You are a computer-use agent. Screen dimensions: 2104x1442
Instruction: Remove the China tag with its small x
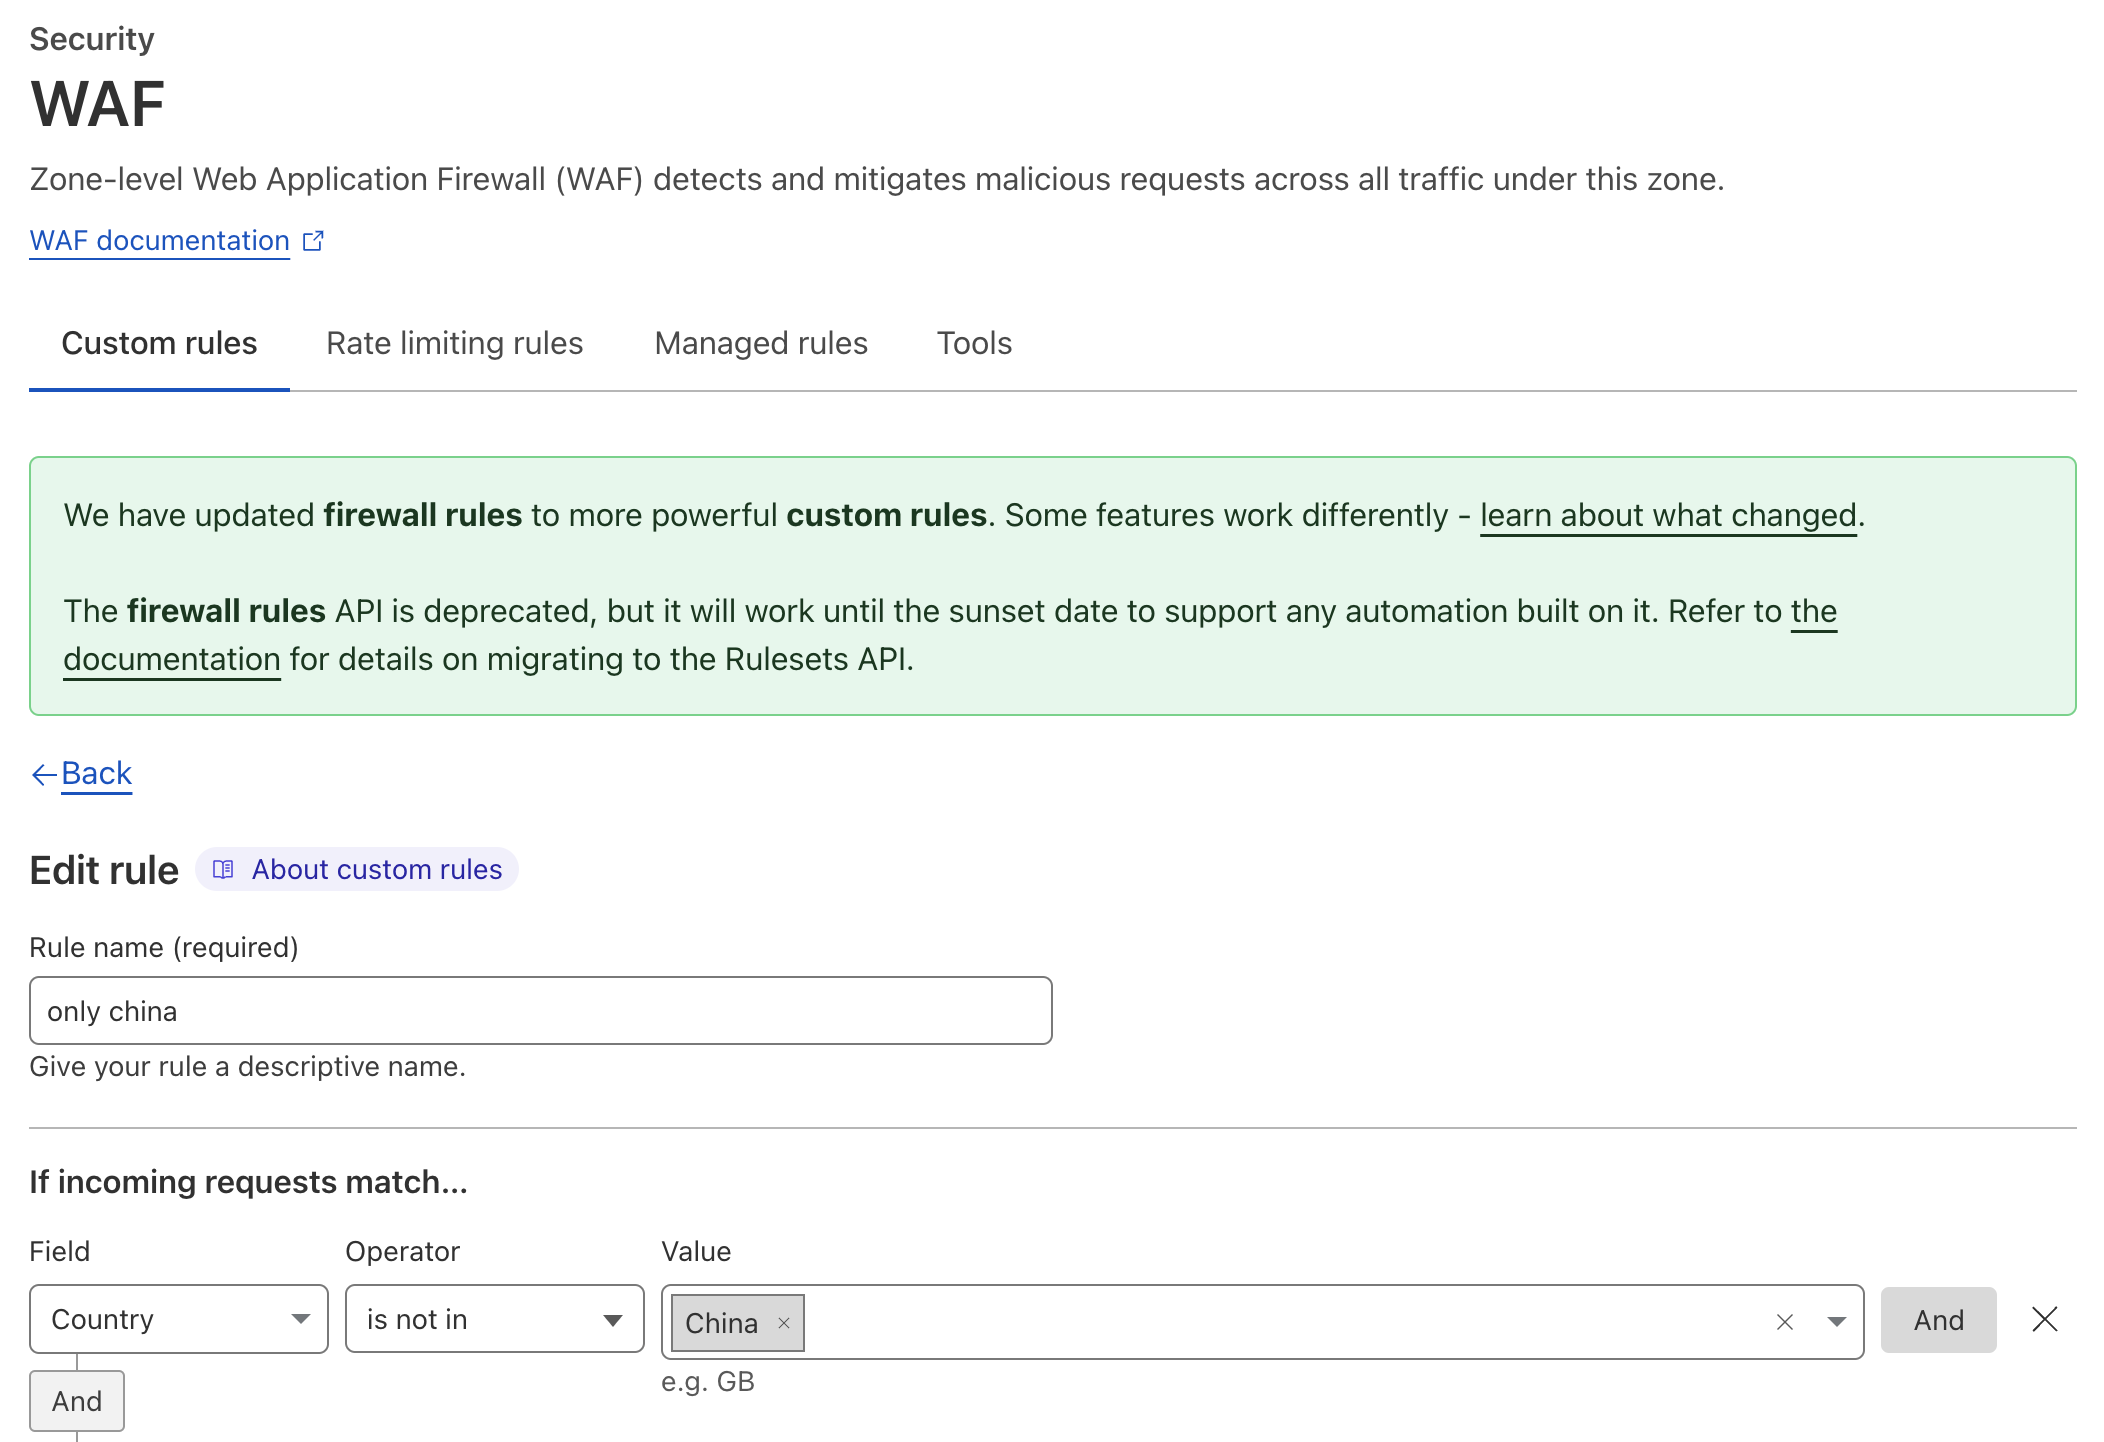point(784,1323)
